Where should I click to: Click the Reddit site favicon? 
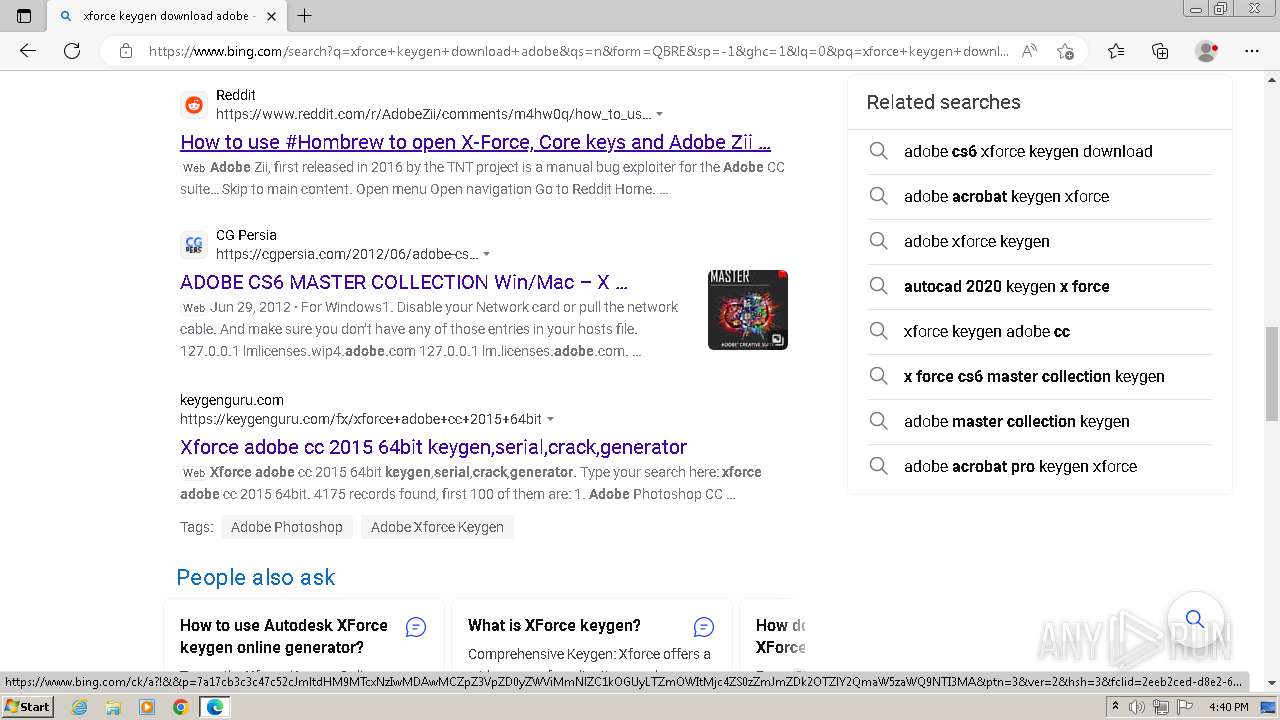click(x=194, y=105)
